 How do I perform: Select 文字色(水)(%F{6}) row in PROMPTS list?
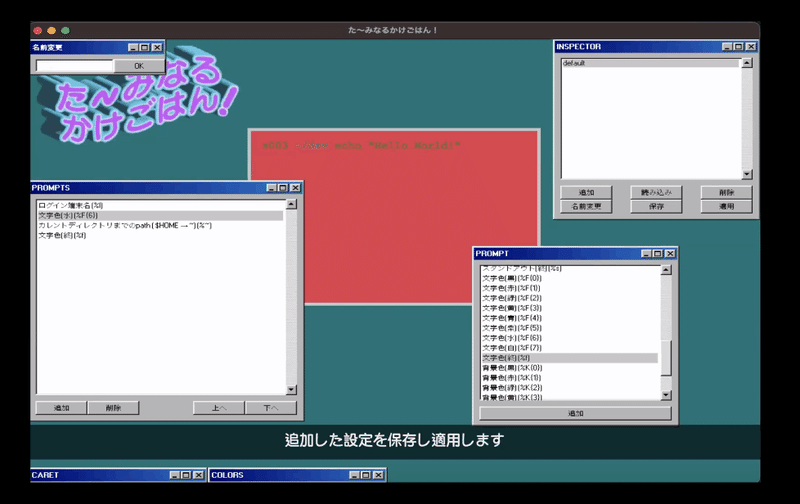pyautogui.click(x=160, y=215)
